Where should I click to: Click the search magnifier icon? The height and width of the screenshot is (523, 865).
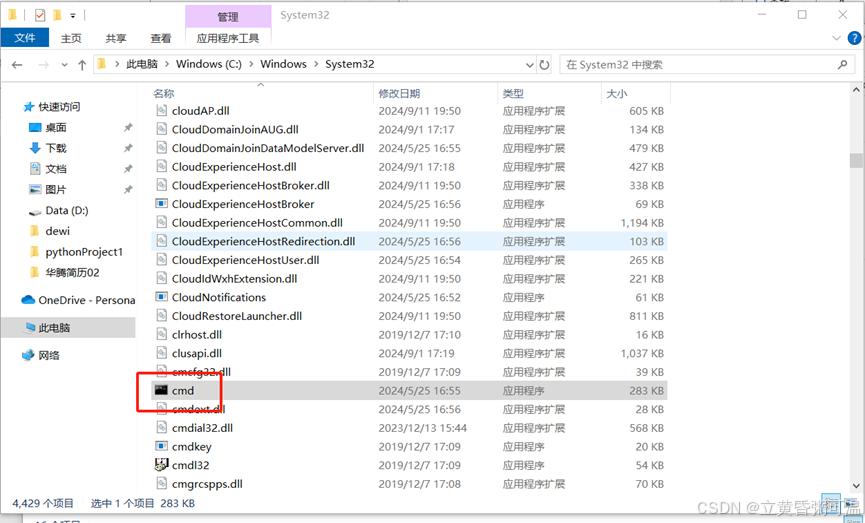[842, 65]
